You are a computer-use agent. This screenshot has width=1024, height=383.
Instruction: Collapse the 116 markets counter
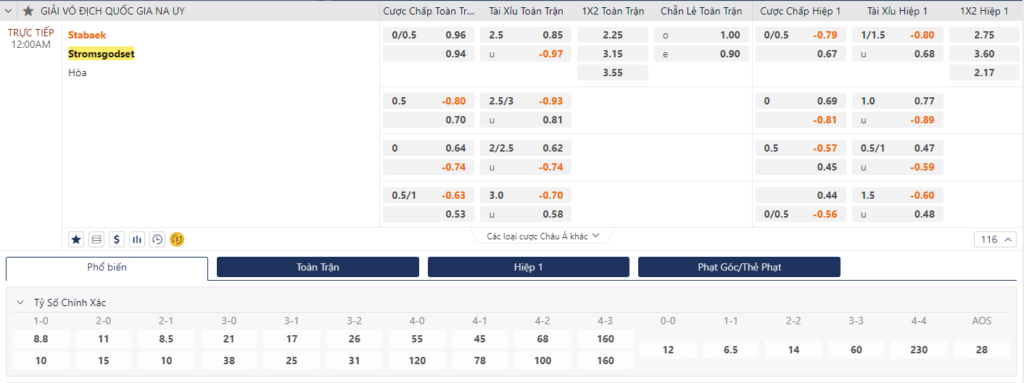pyautogui.click(x=995, y=239)
